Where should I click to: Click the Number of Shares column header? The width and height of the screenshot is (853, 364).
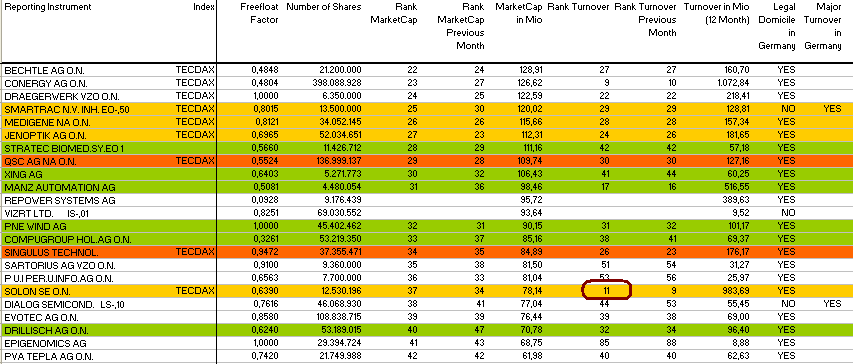(x=324, y=7)
